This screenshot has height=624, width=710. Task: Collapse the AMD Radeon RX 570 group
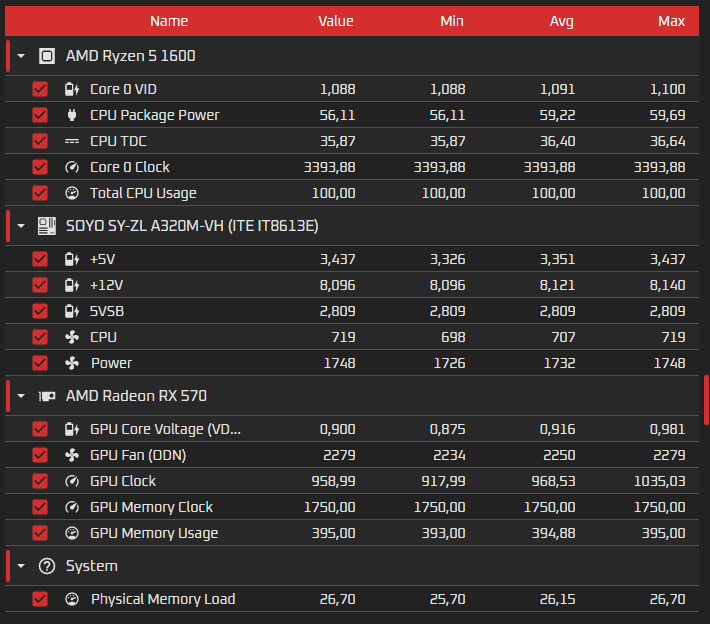[21, 396]
